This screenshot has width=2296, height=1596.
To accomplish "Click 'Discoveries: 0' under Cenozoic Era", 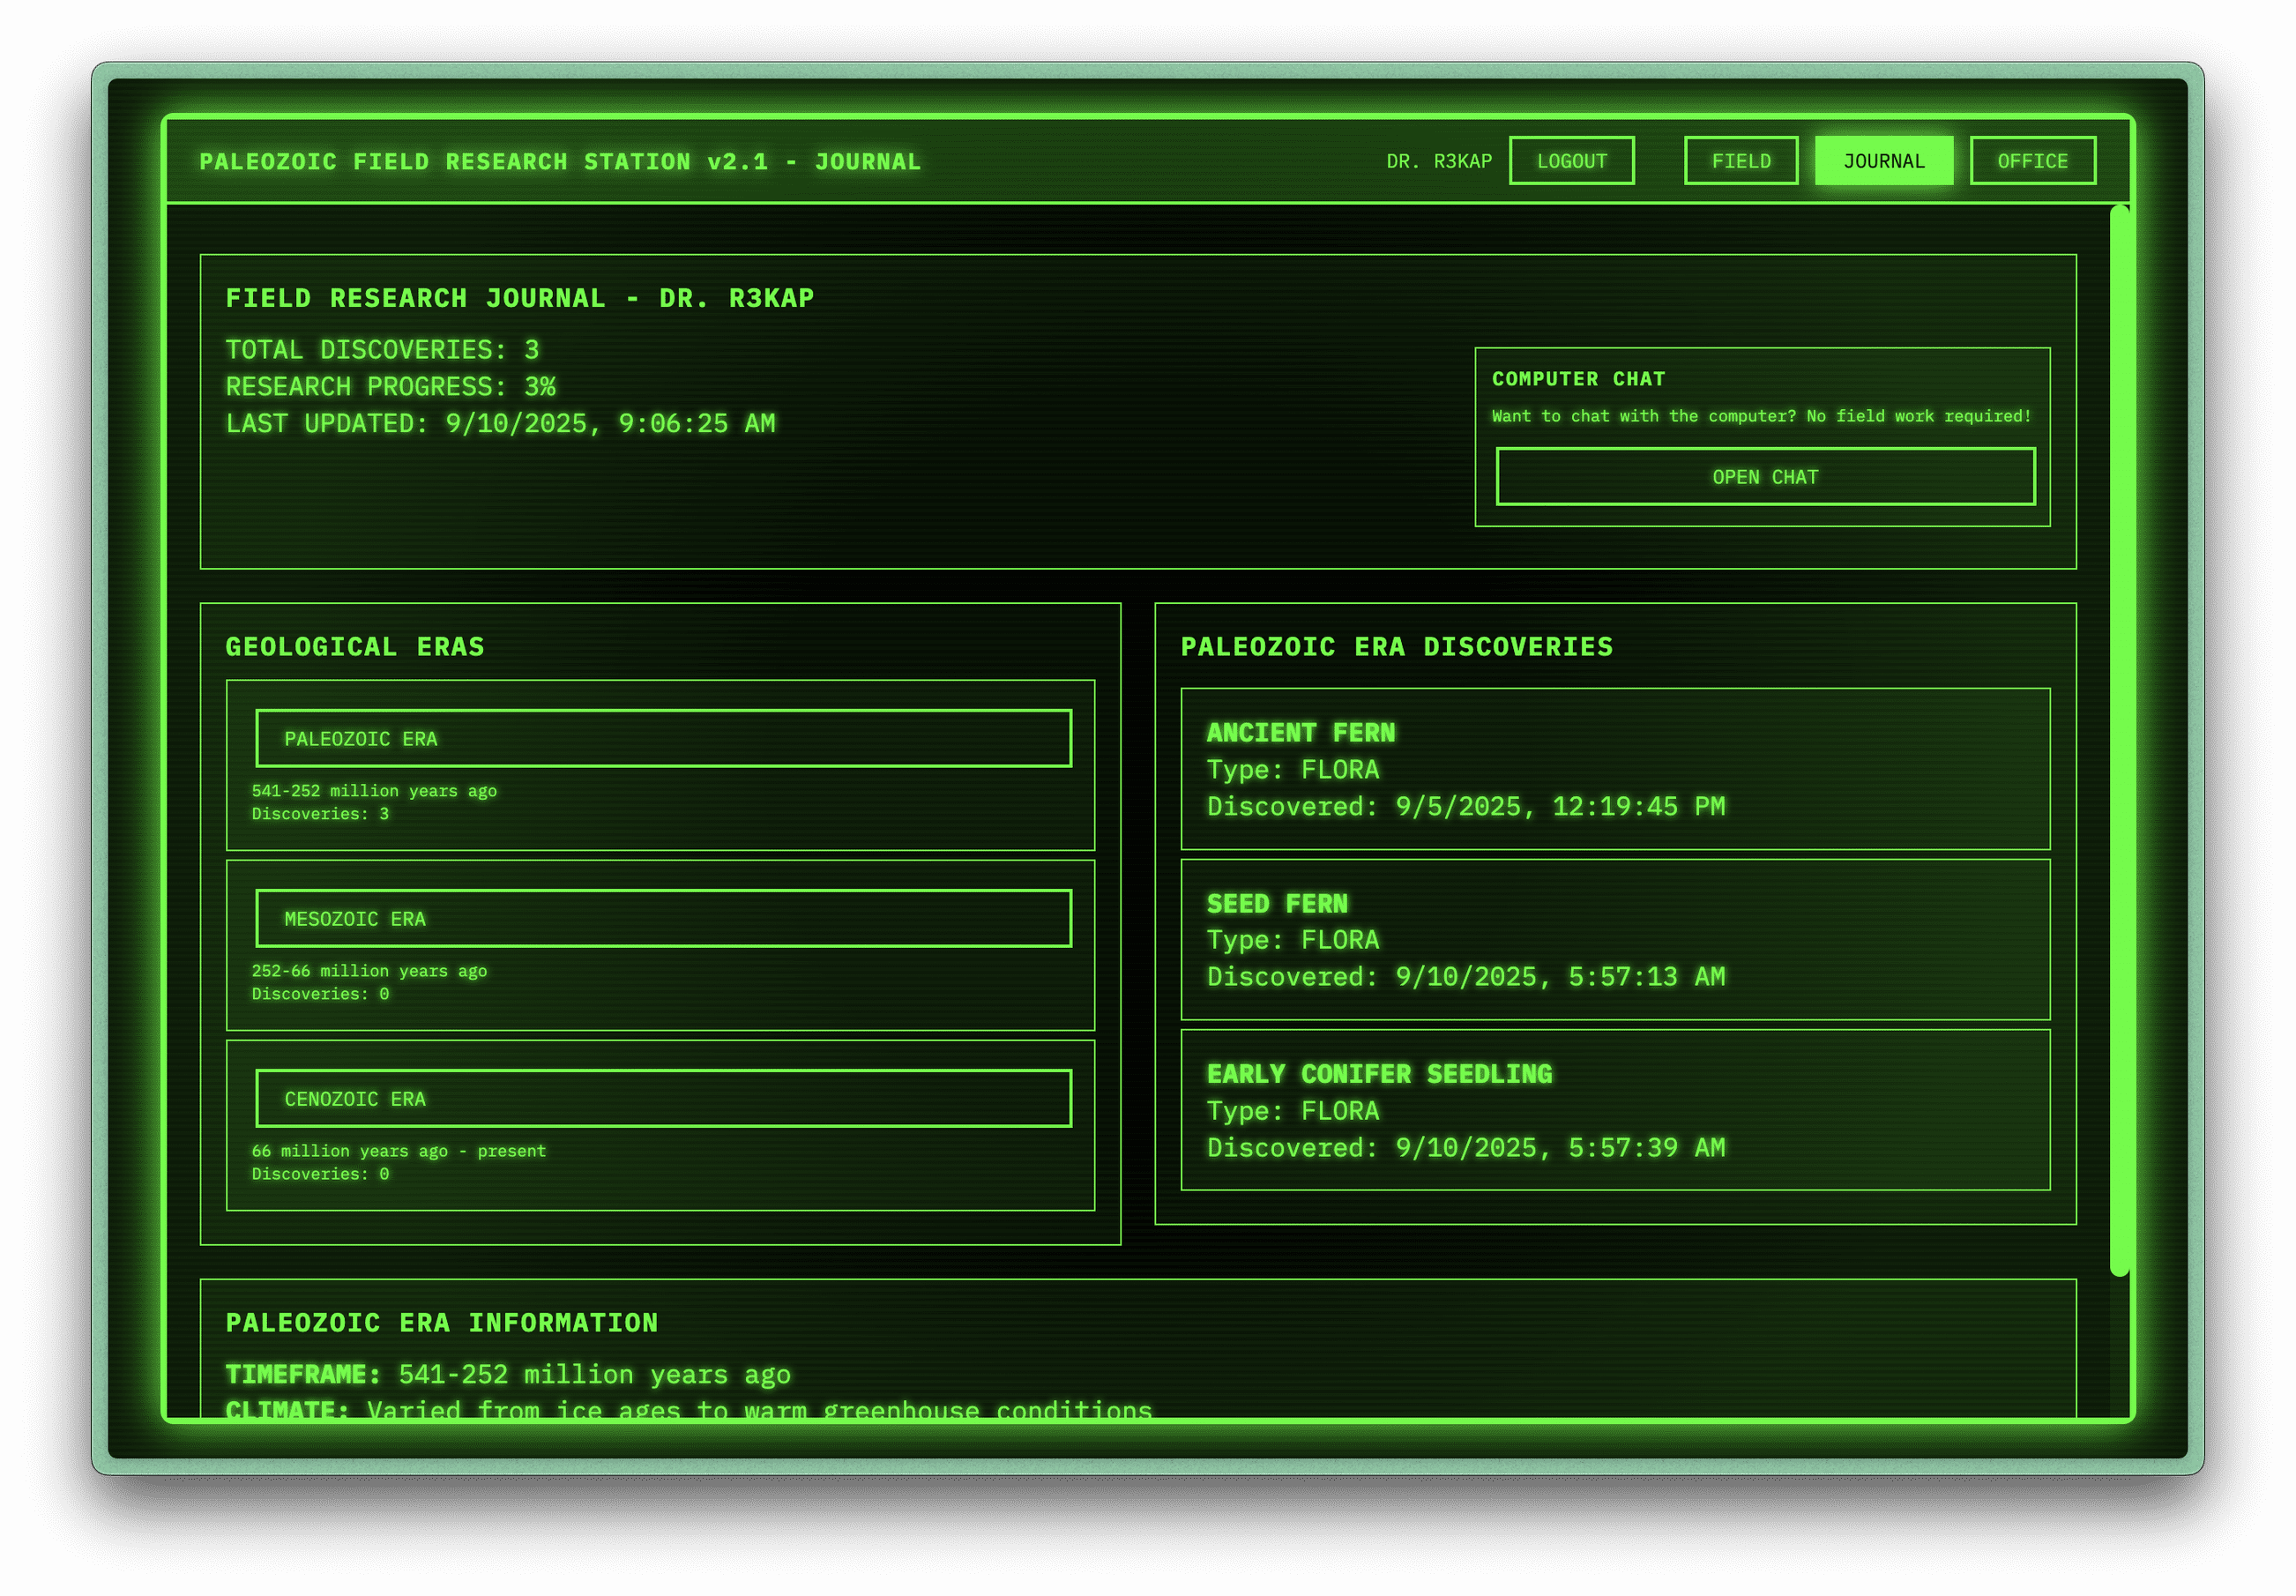I will pos(320,1174).
